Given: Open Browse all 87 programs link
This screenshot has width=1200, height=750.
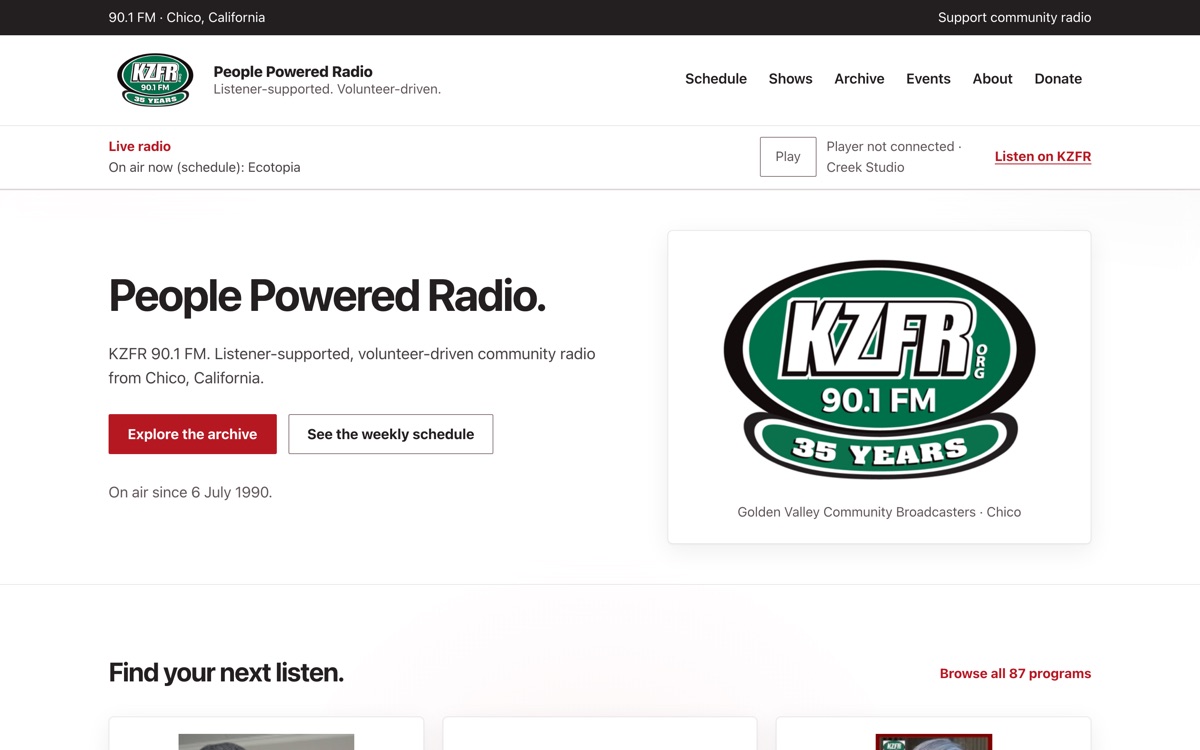Looking at the screenshot, I should pyautogui.click(x=1015, y=674).
